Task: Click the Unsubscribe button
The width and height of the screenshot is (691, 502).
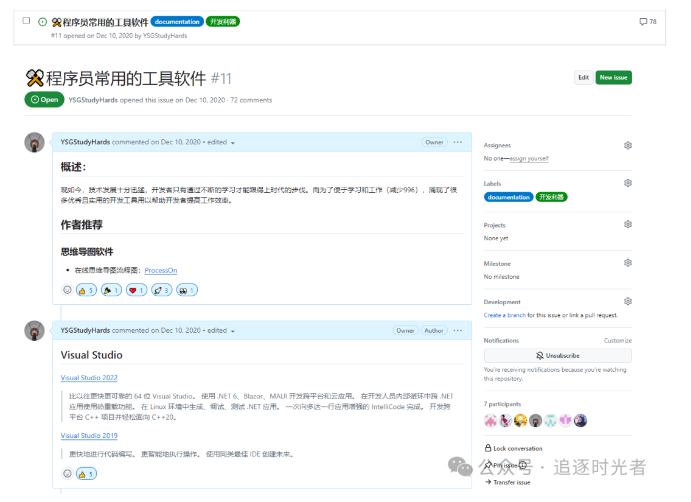Action: pos(557,356)
